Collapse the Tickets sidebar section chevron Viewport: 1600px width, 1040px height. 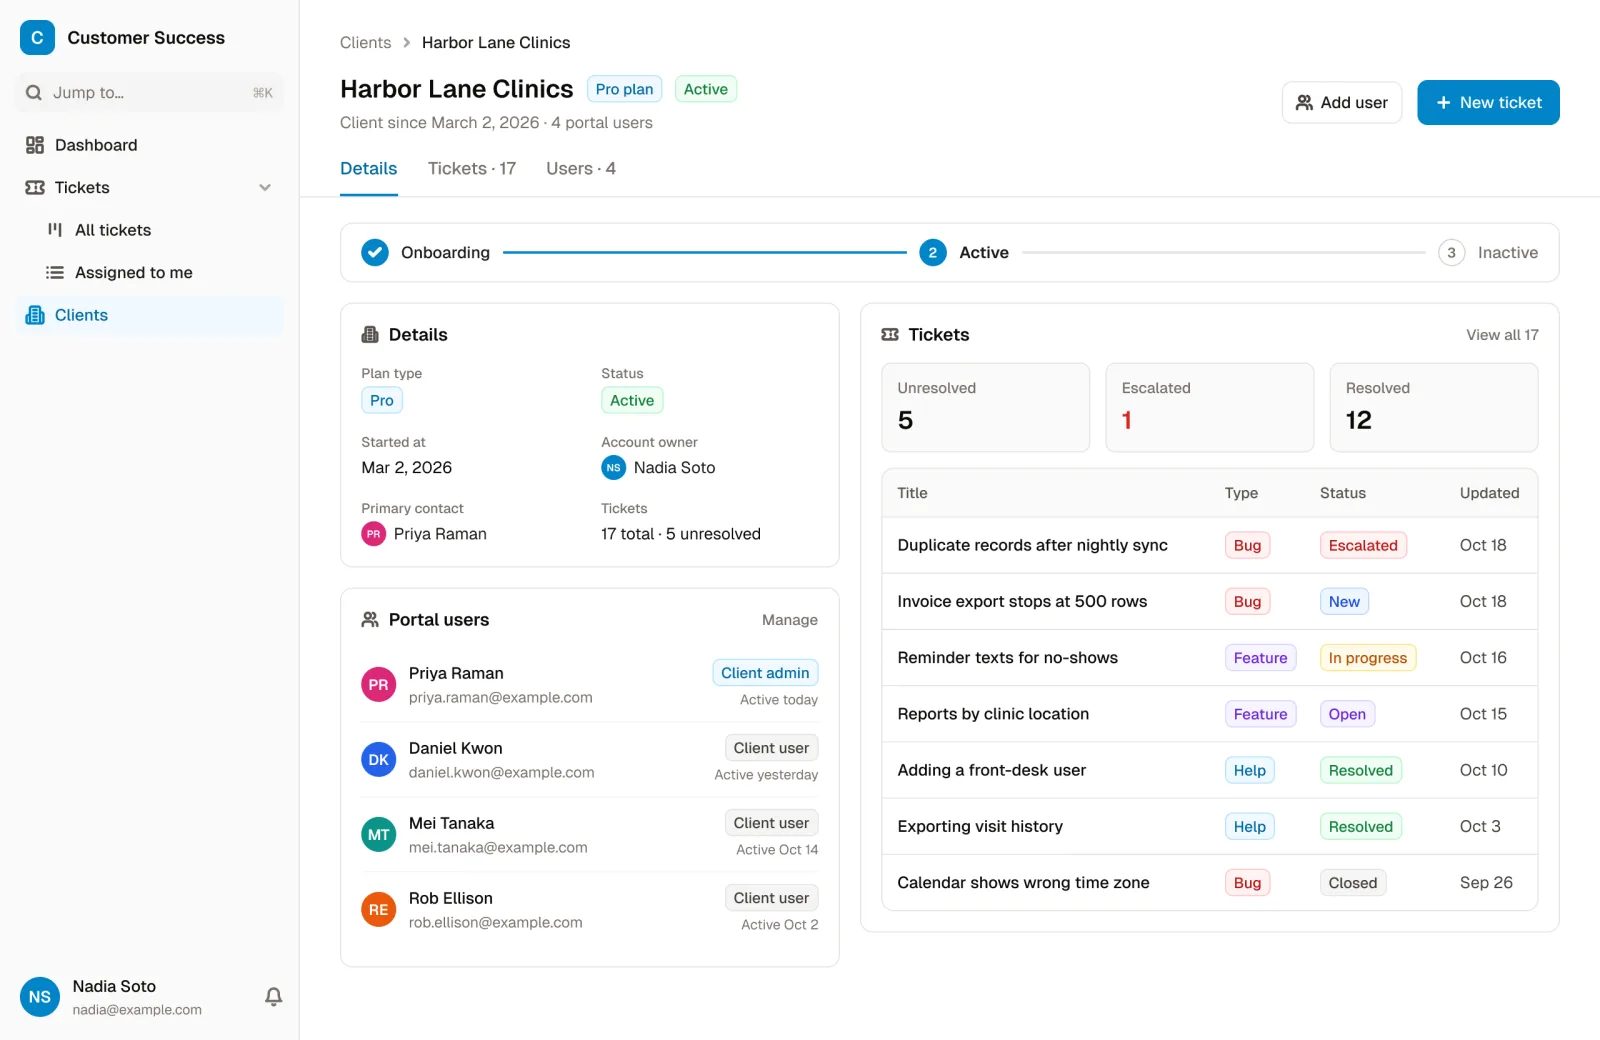click(x=265, y=188)
